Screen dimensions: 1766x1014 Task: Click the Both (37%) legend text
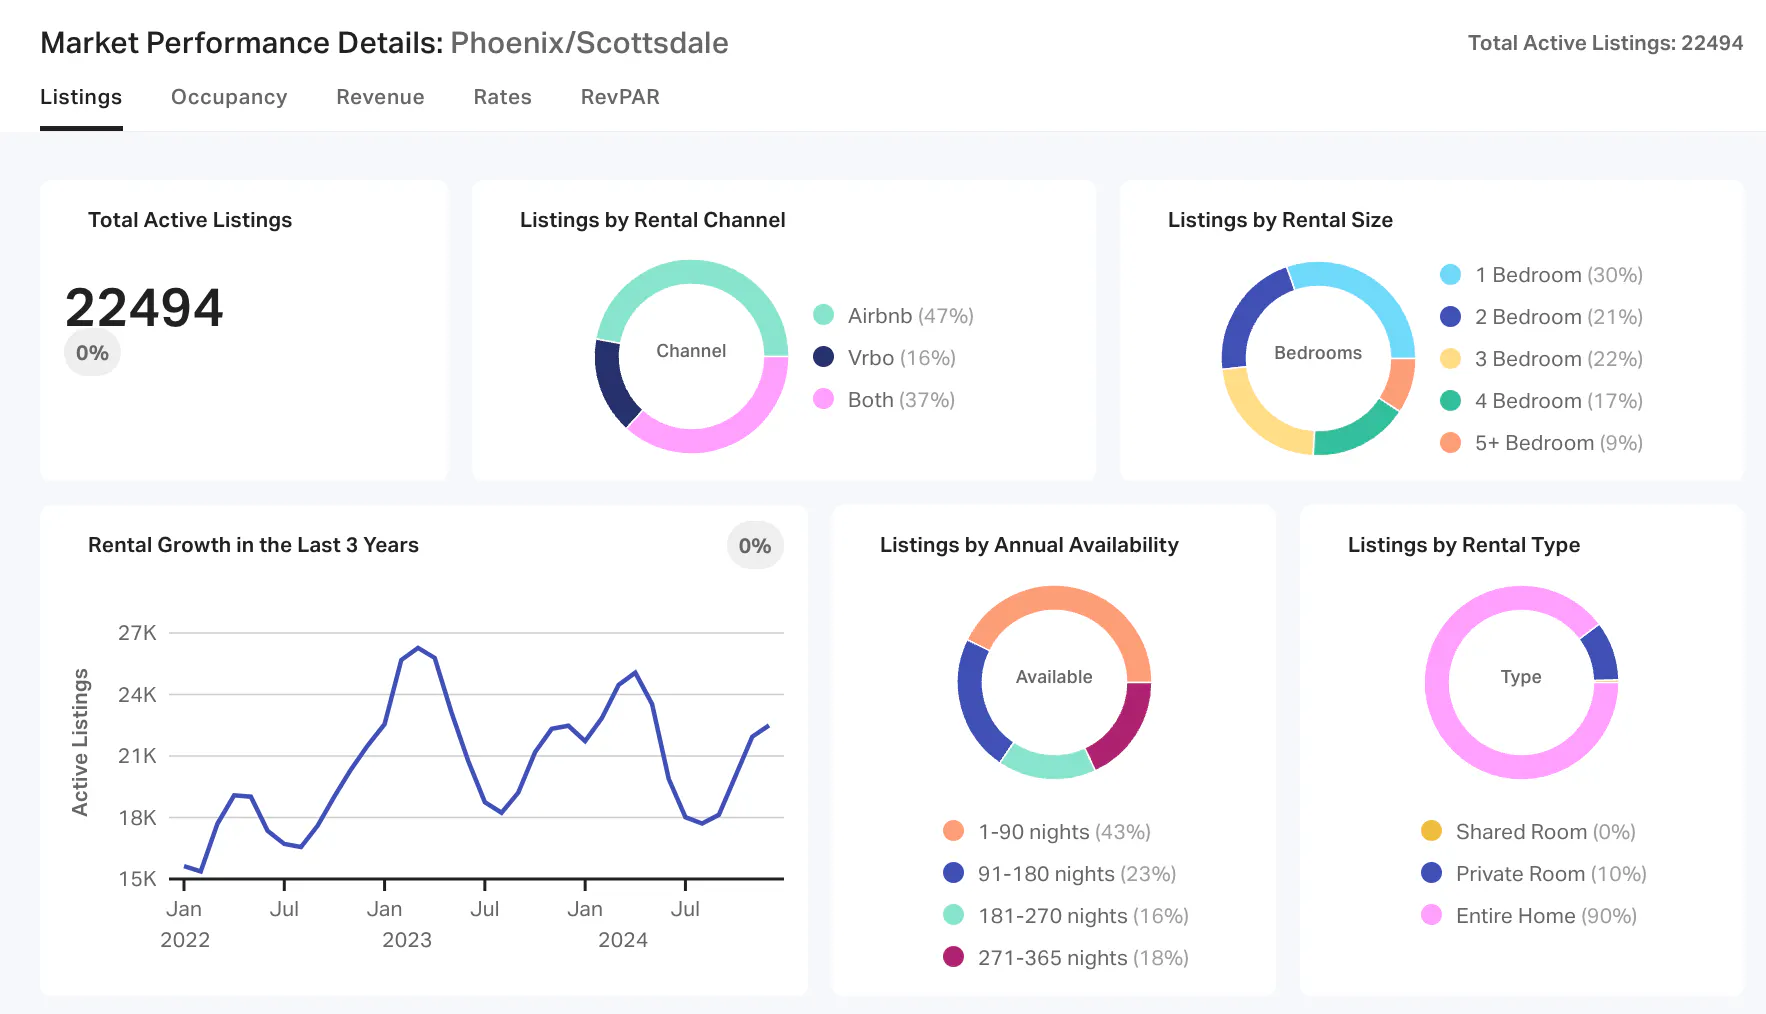[x=902, y=400]
